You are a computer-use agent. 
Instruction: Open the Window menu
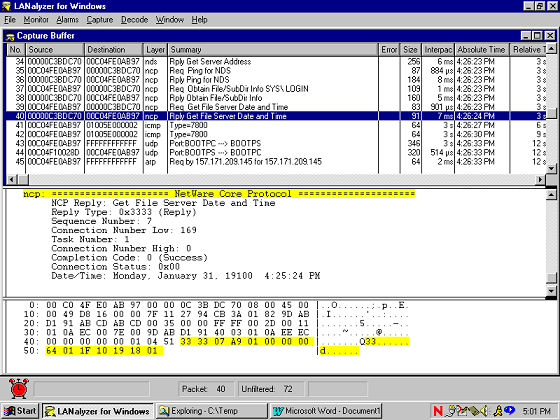tap(170, 20)
